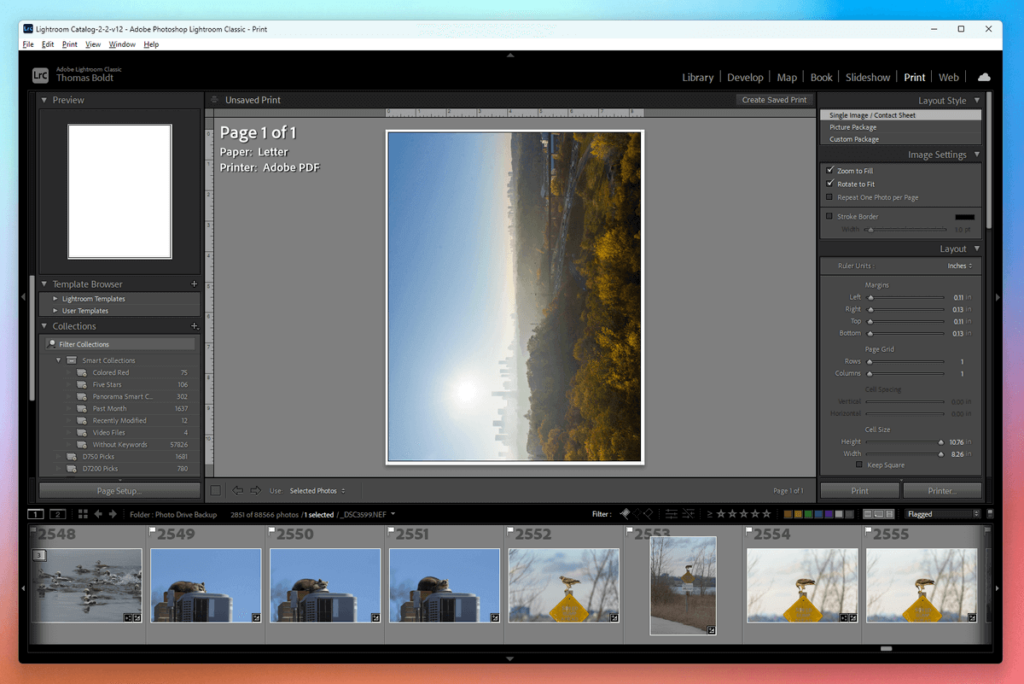Screen dimensions: 1024x684
Task: Click the Page Setup button
Action: click(x=119, y=491)
